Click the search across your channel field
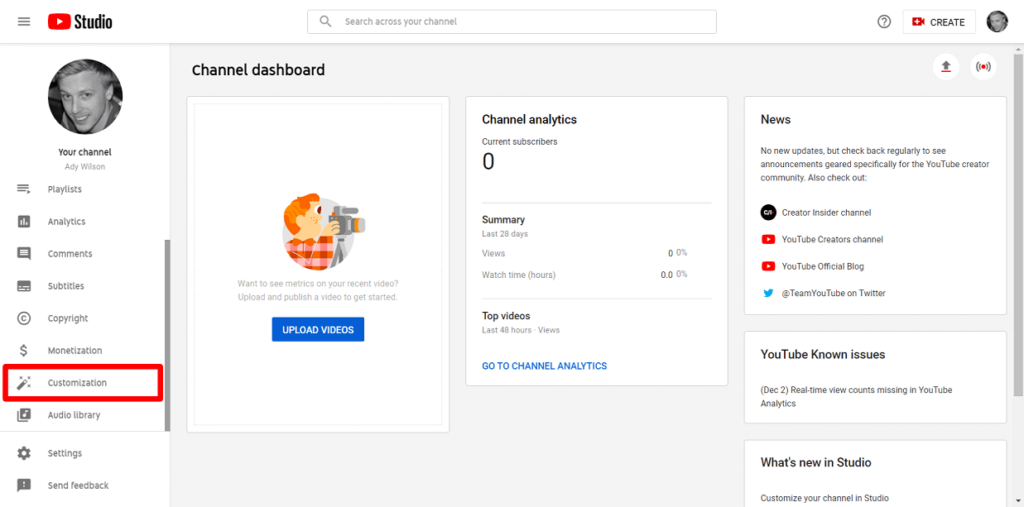1024x507 pixels. 512,22
